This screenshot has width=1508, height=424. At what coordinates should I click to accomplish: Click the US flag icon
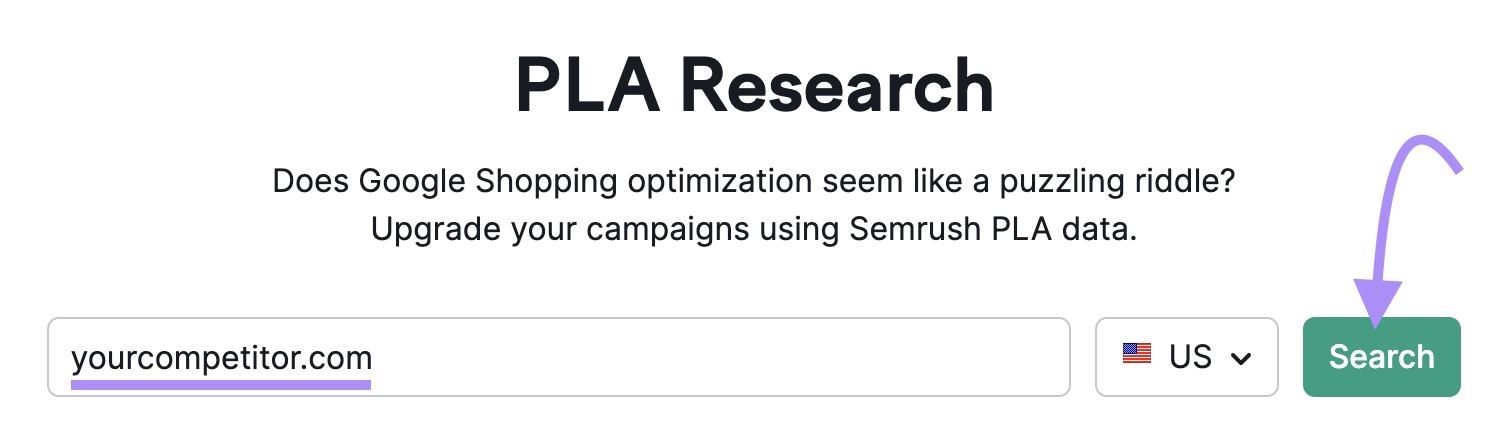[x=1137, y=354]
